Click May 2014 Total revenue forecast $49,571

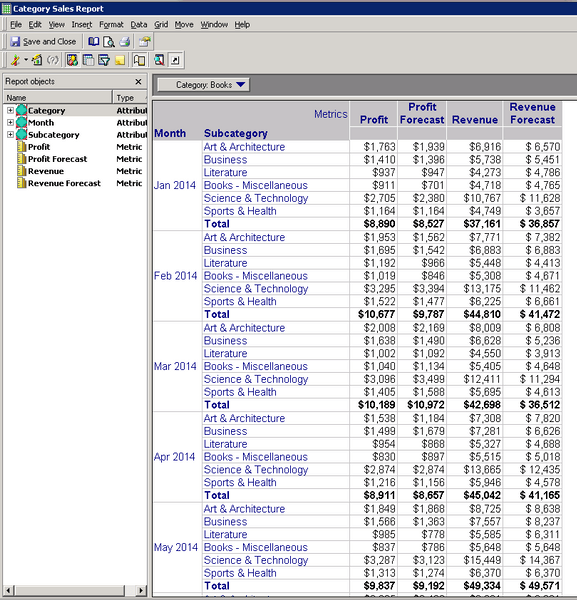point(540,586)
